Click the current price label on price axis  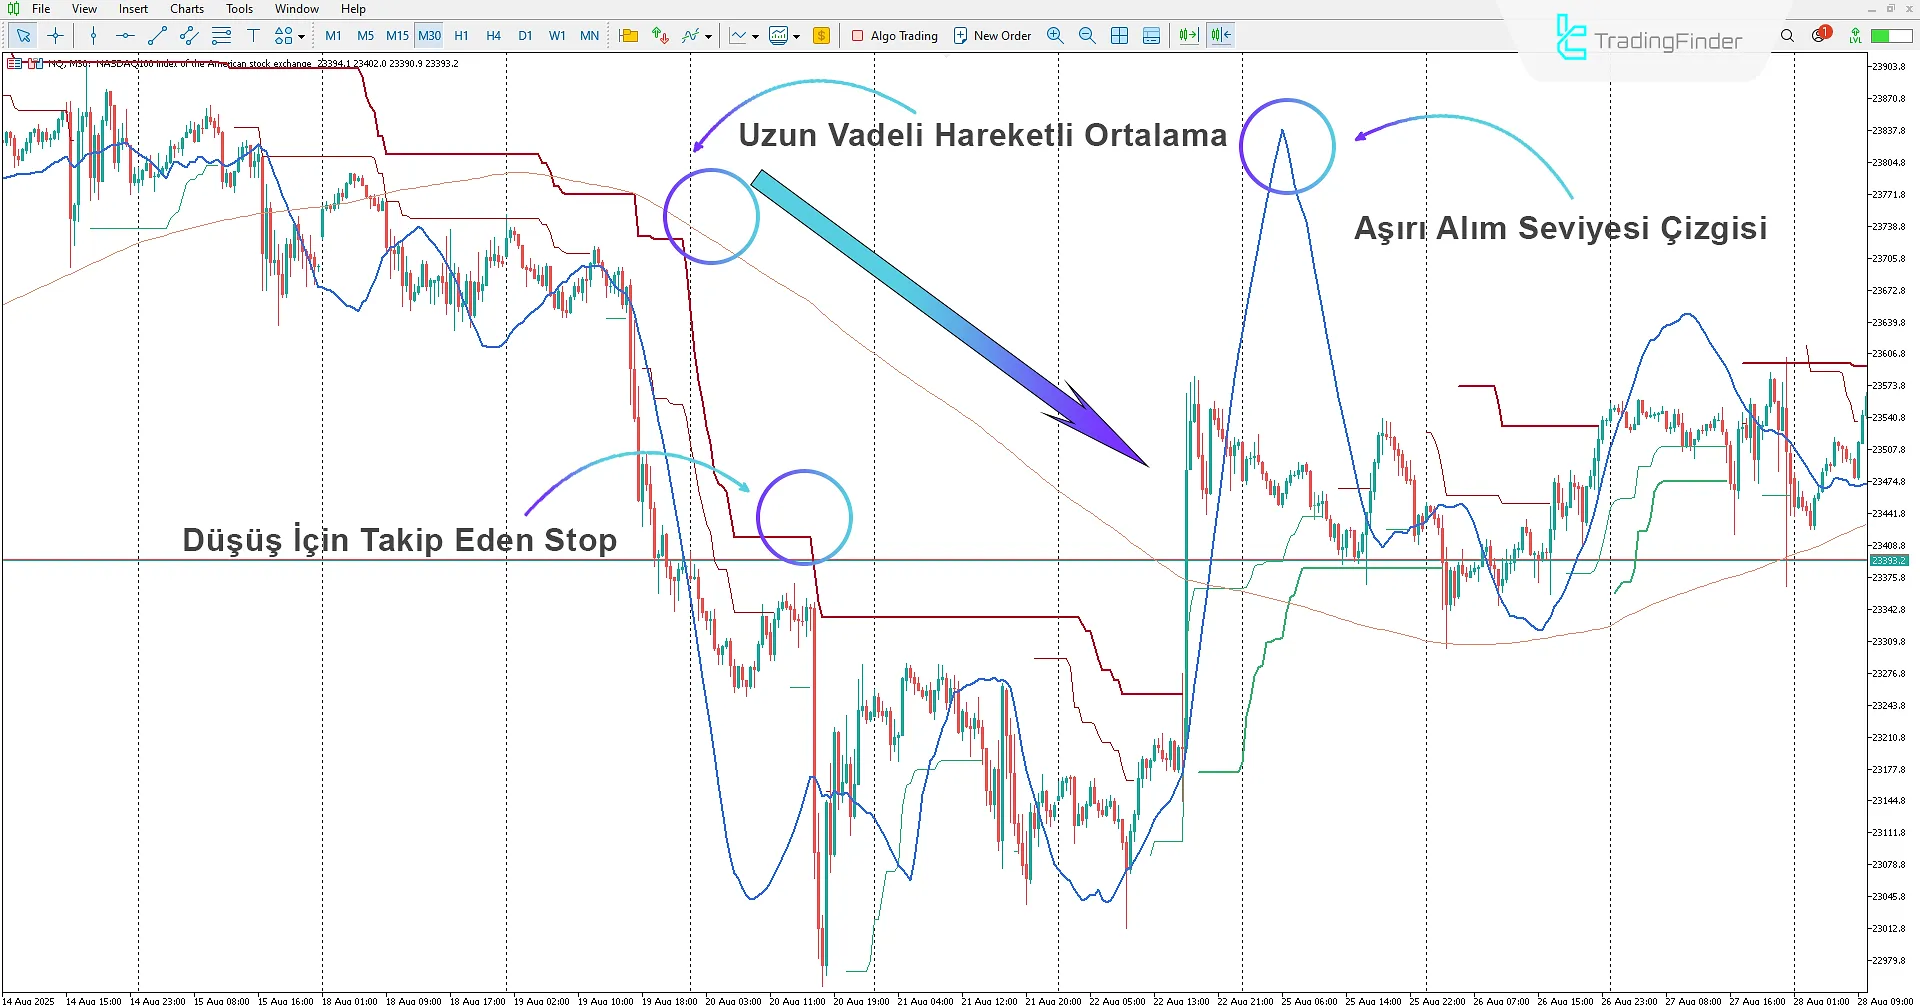[1889, 560]
